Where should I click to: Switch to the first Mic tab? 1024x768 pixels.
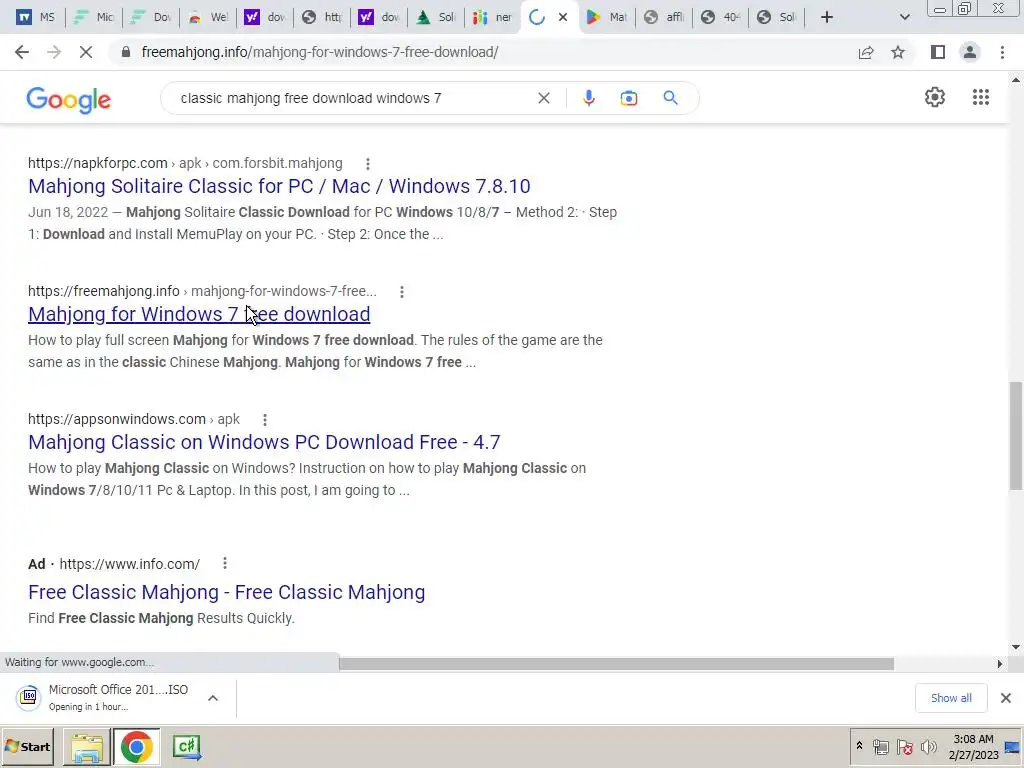(93, 17)
